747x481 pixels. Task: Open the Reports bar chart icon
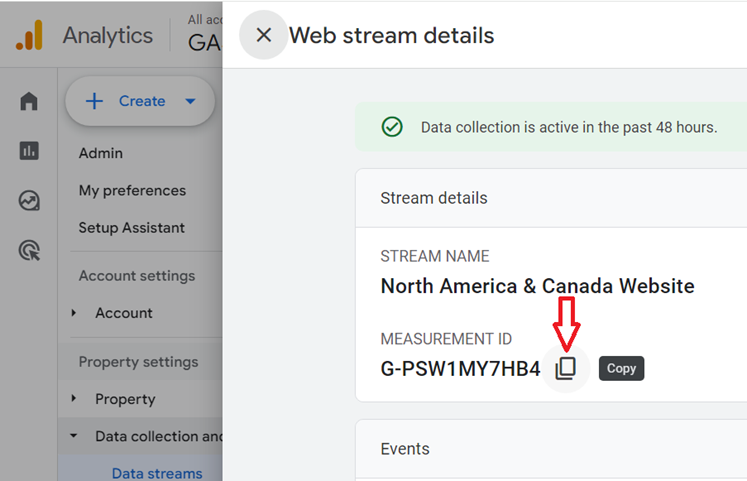pyautogui.click(x=29, y=150)
